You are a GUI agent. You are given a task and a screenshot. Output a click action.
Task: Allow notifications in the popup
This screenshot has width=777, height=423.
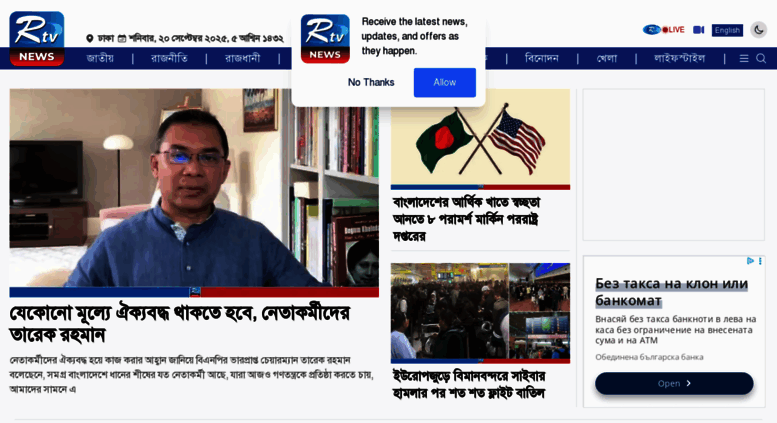(444, 82)
